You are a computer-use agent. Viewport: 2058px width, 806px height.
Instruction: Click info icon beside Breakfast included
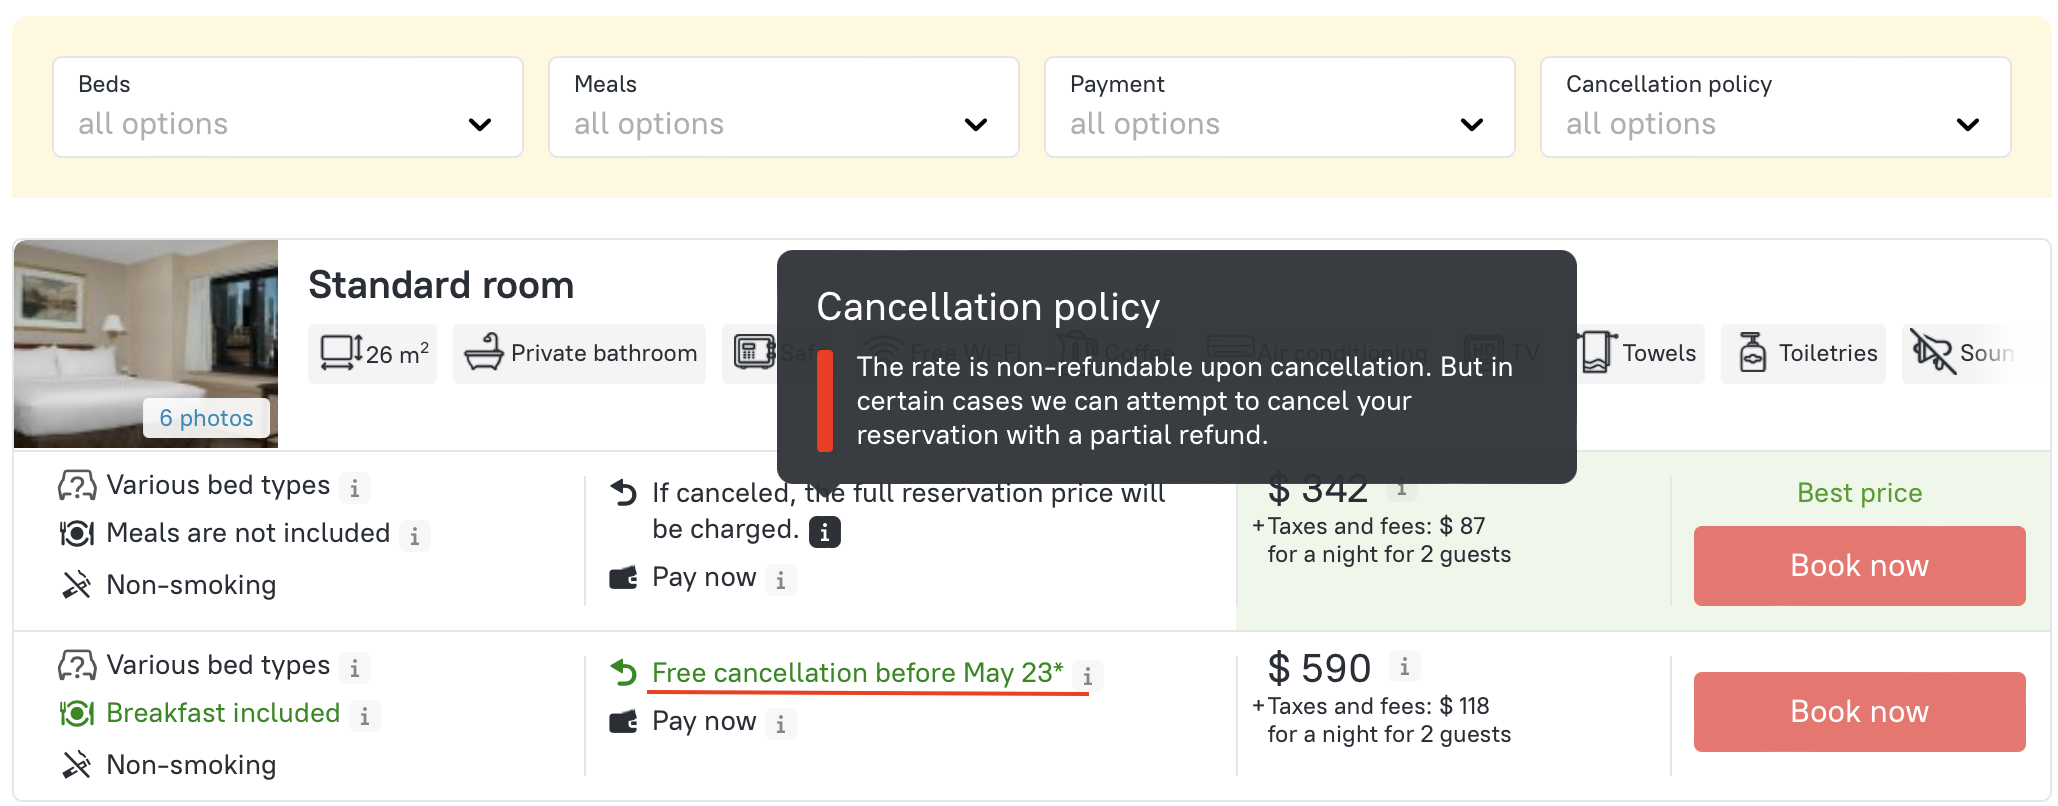pos(365,716)
